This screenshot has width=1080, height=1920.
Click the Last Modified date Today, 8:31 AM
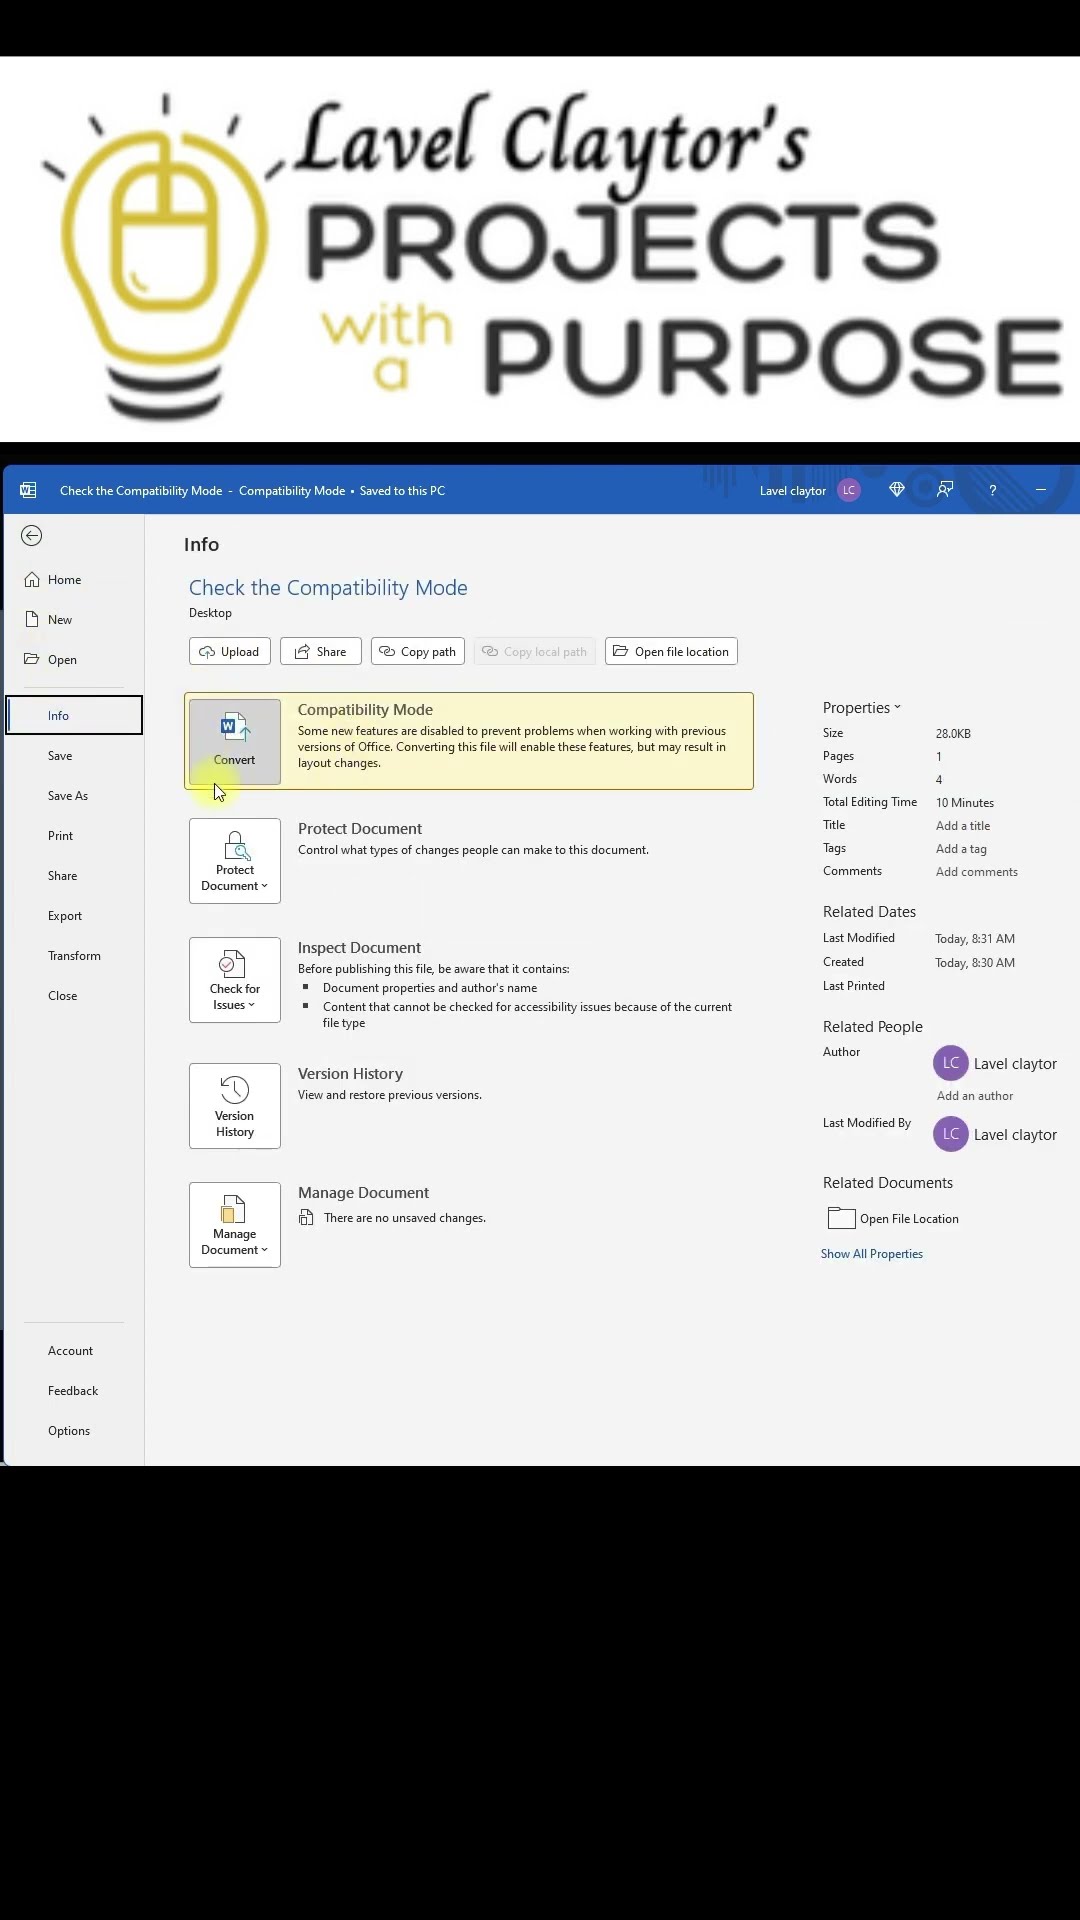pyautogui.click(x=975, y=939)
